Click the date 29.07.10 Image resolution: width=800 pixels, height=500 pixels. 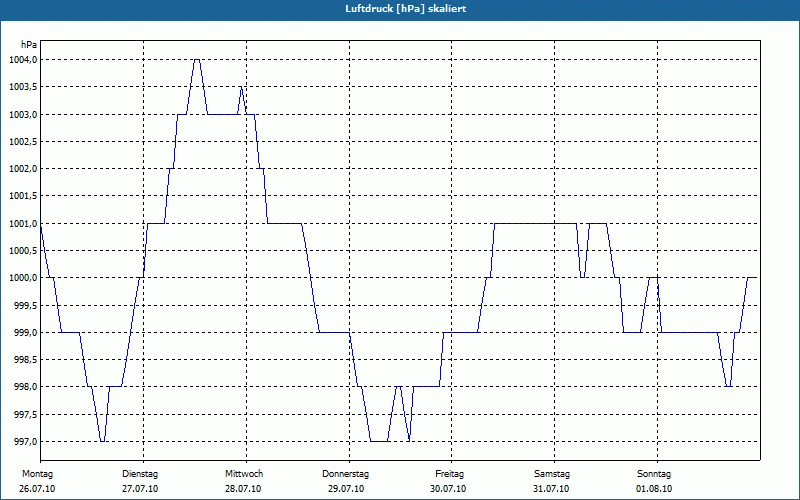coord(346,489)
